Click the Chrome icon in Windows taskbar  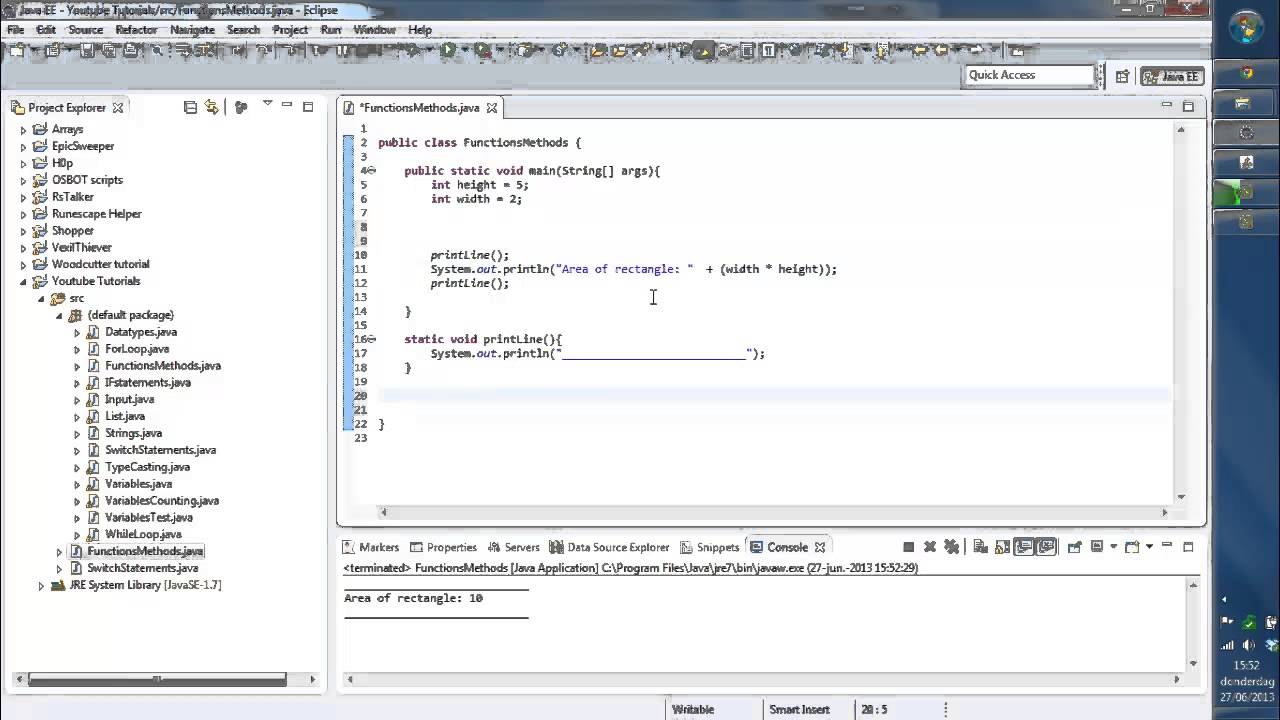[1246, 73]
